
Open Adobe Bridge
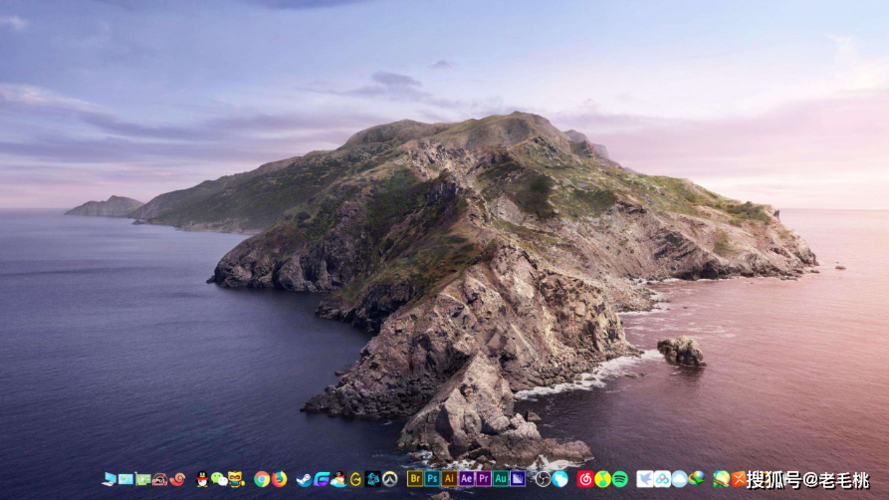[x=414, y=479]
